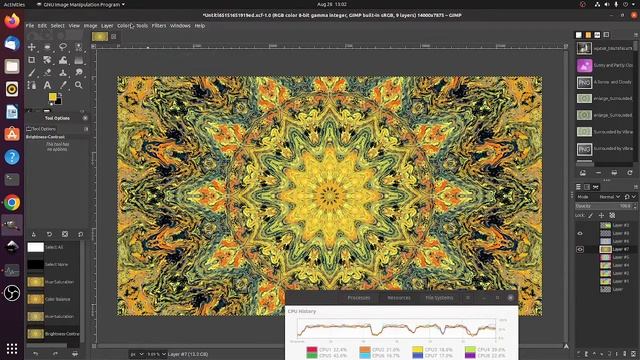The height and width of the screenshot is (360, 640).
Task: Select the Color Picker tool
Action: pyautogui.click(x=63, y=85)
